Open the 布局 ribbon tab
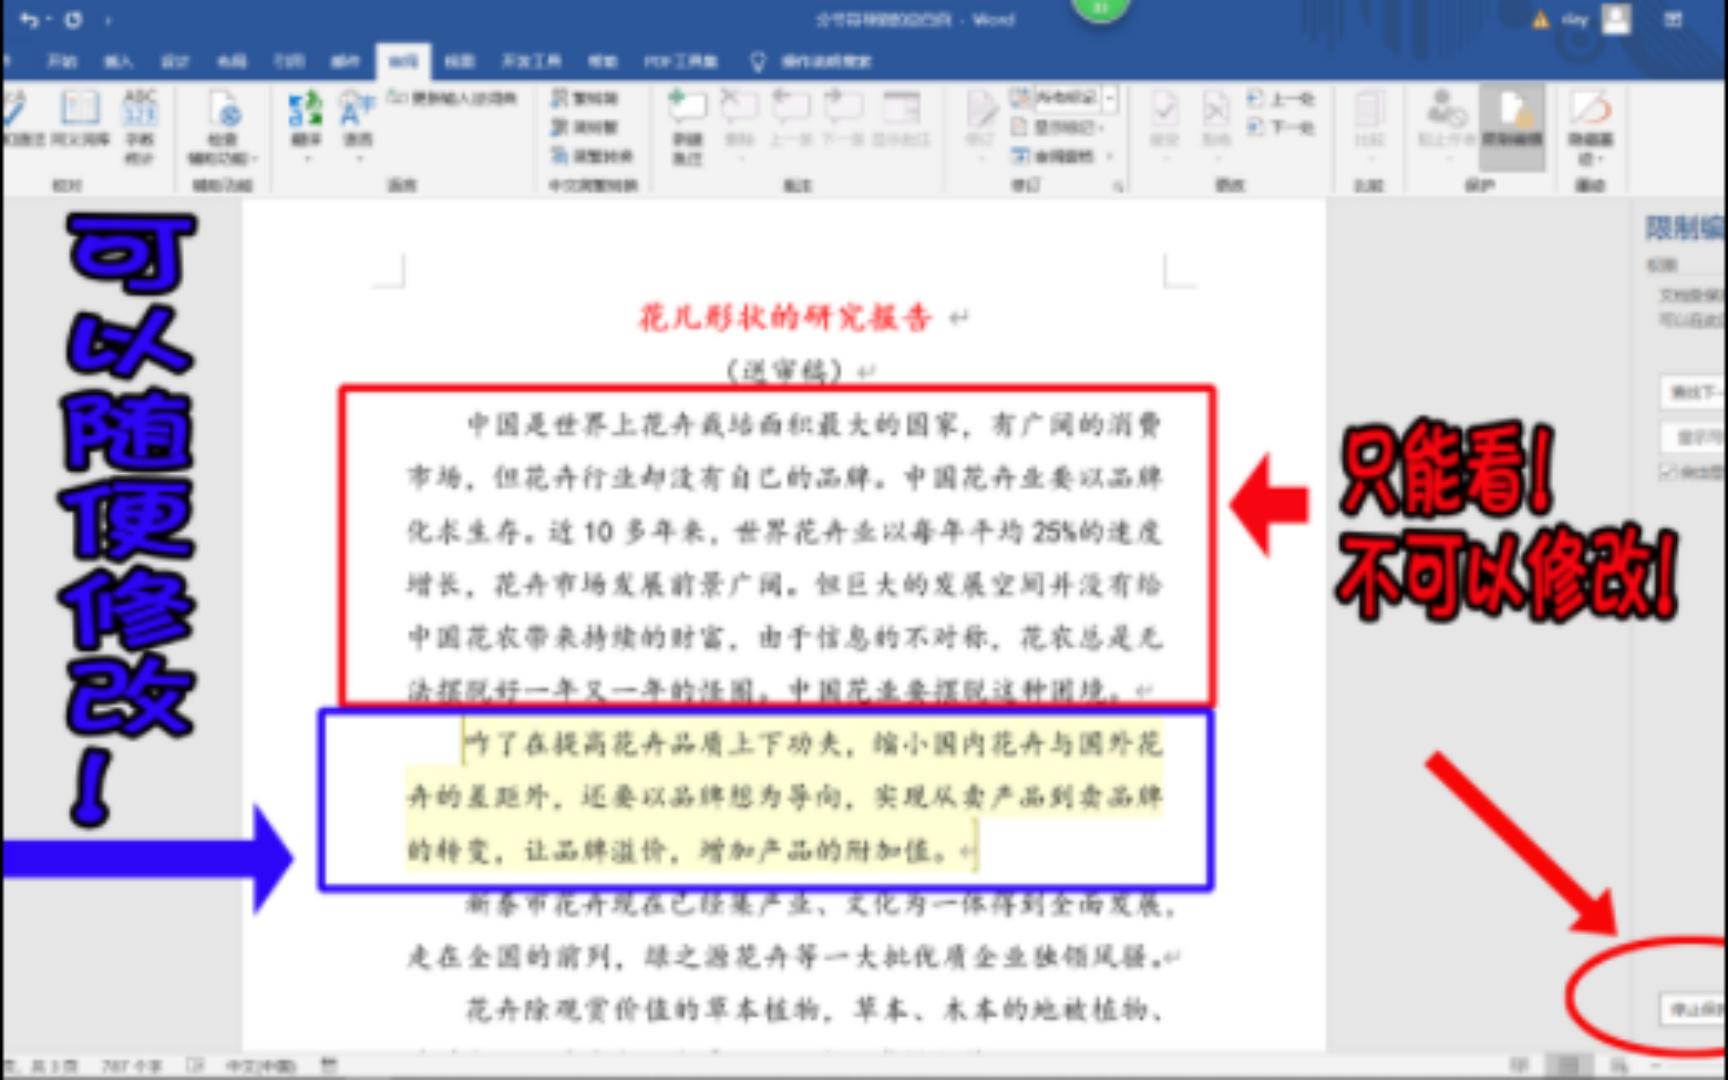 pyautogui.click(x=232, y=61)
